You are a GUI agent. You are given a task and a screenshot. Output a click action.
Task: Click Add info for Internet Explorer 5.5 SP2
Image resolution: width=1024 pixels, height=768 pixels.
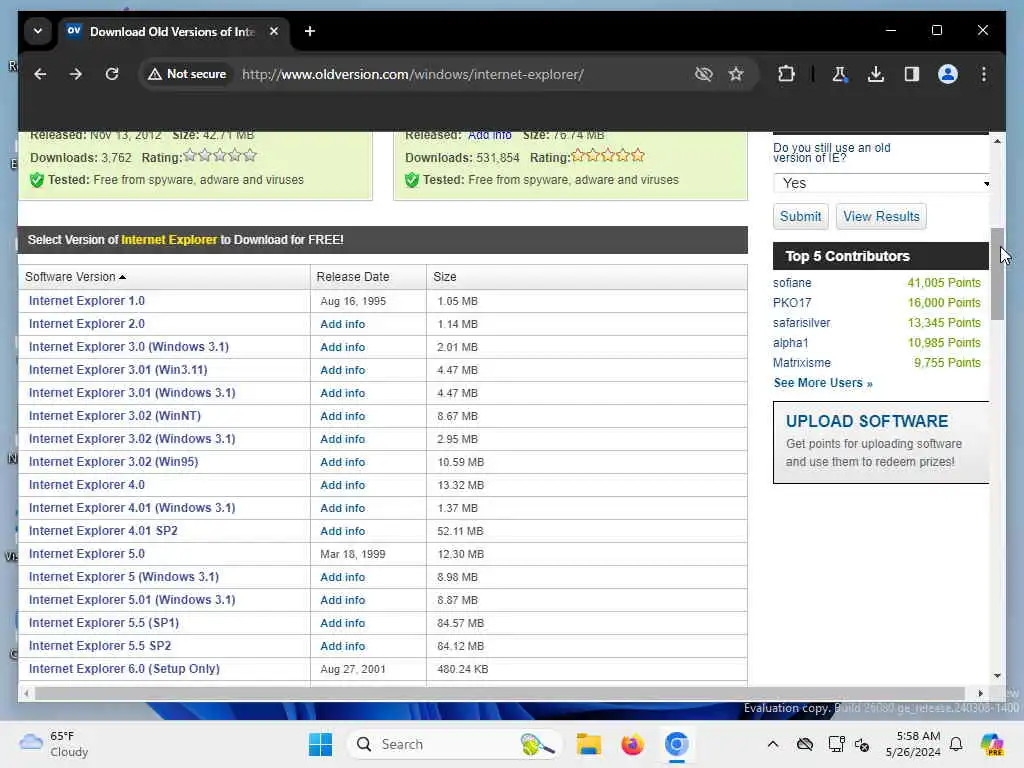click(x=343, y=646)
